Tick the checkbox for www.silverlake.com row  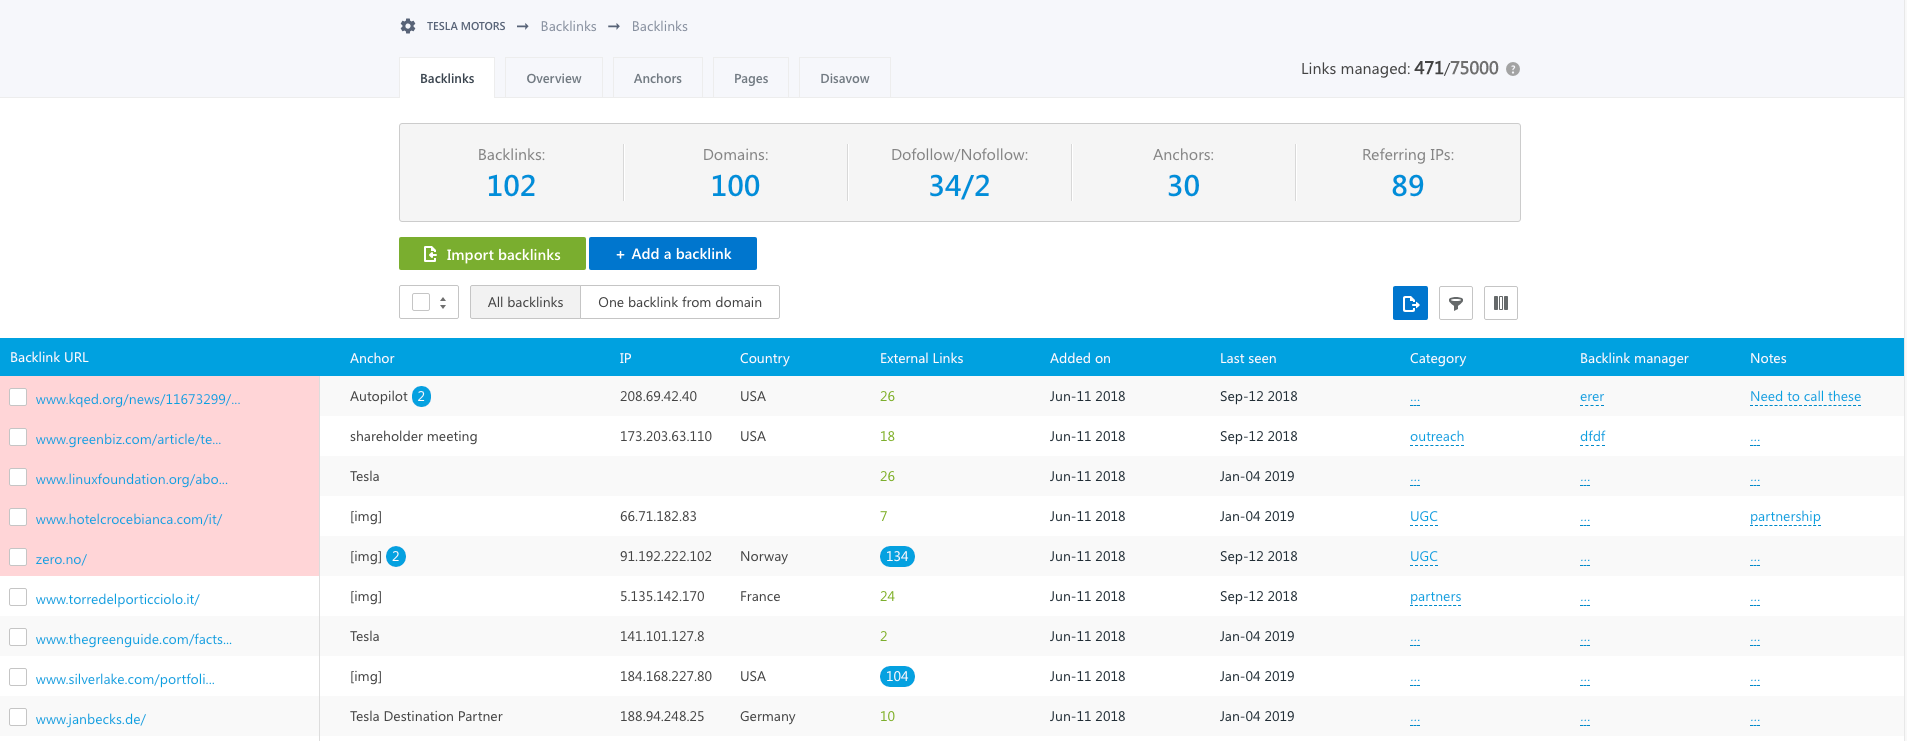(18, 677)
